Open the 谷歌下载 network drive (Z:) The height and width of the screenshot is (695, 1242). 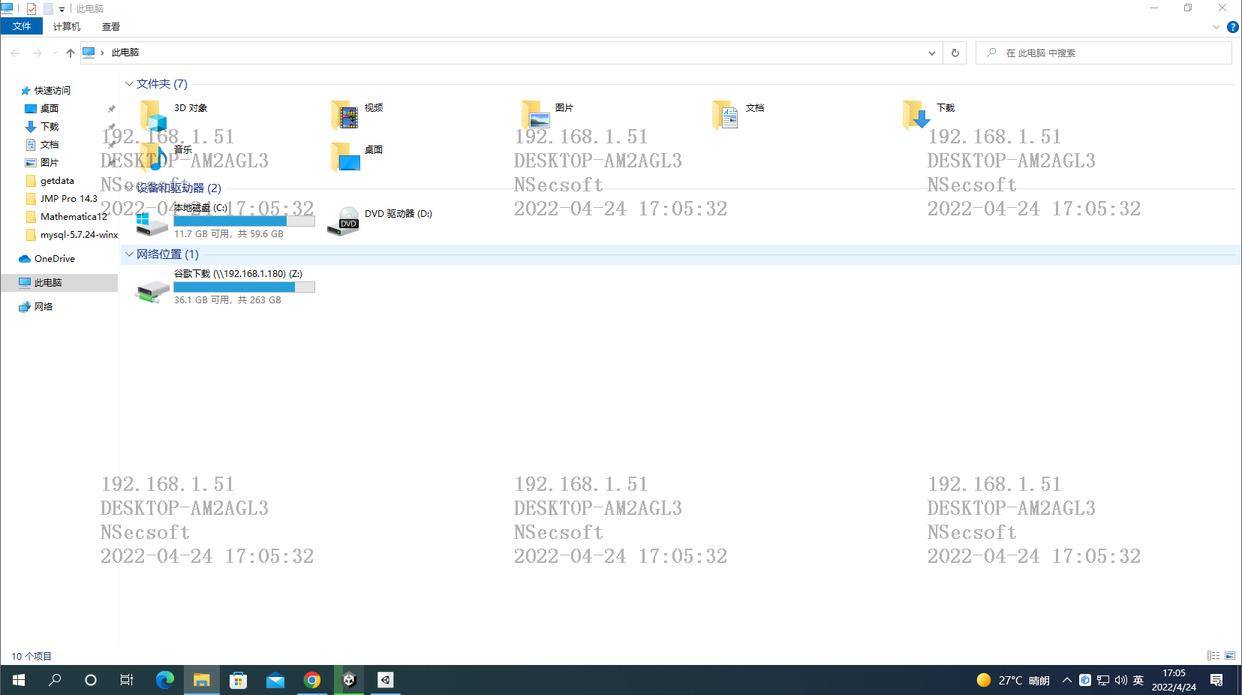(153, 288)
